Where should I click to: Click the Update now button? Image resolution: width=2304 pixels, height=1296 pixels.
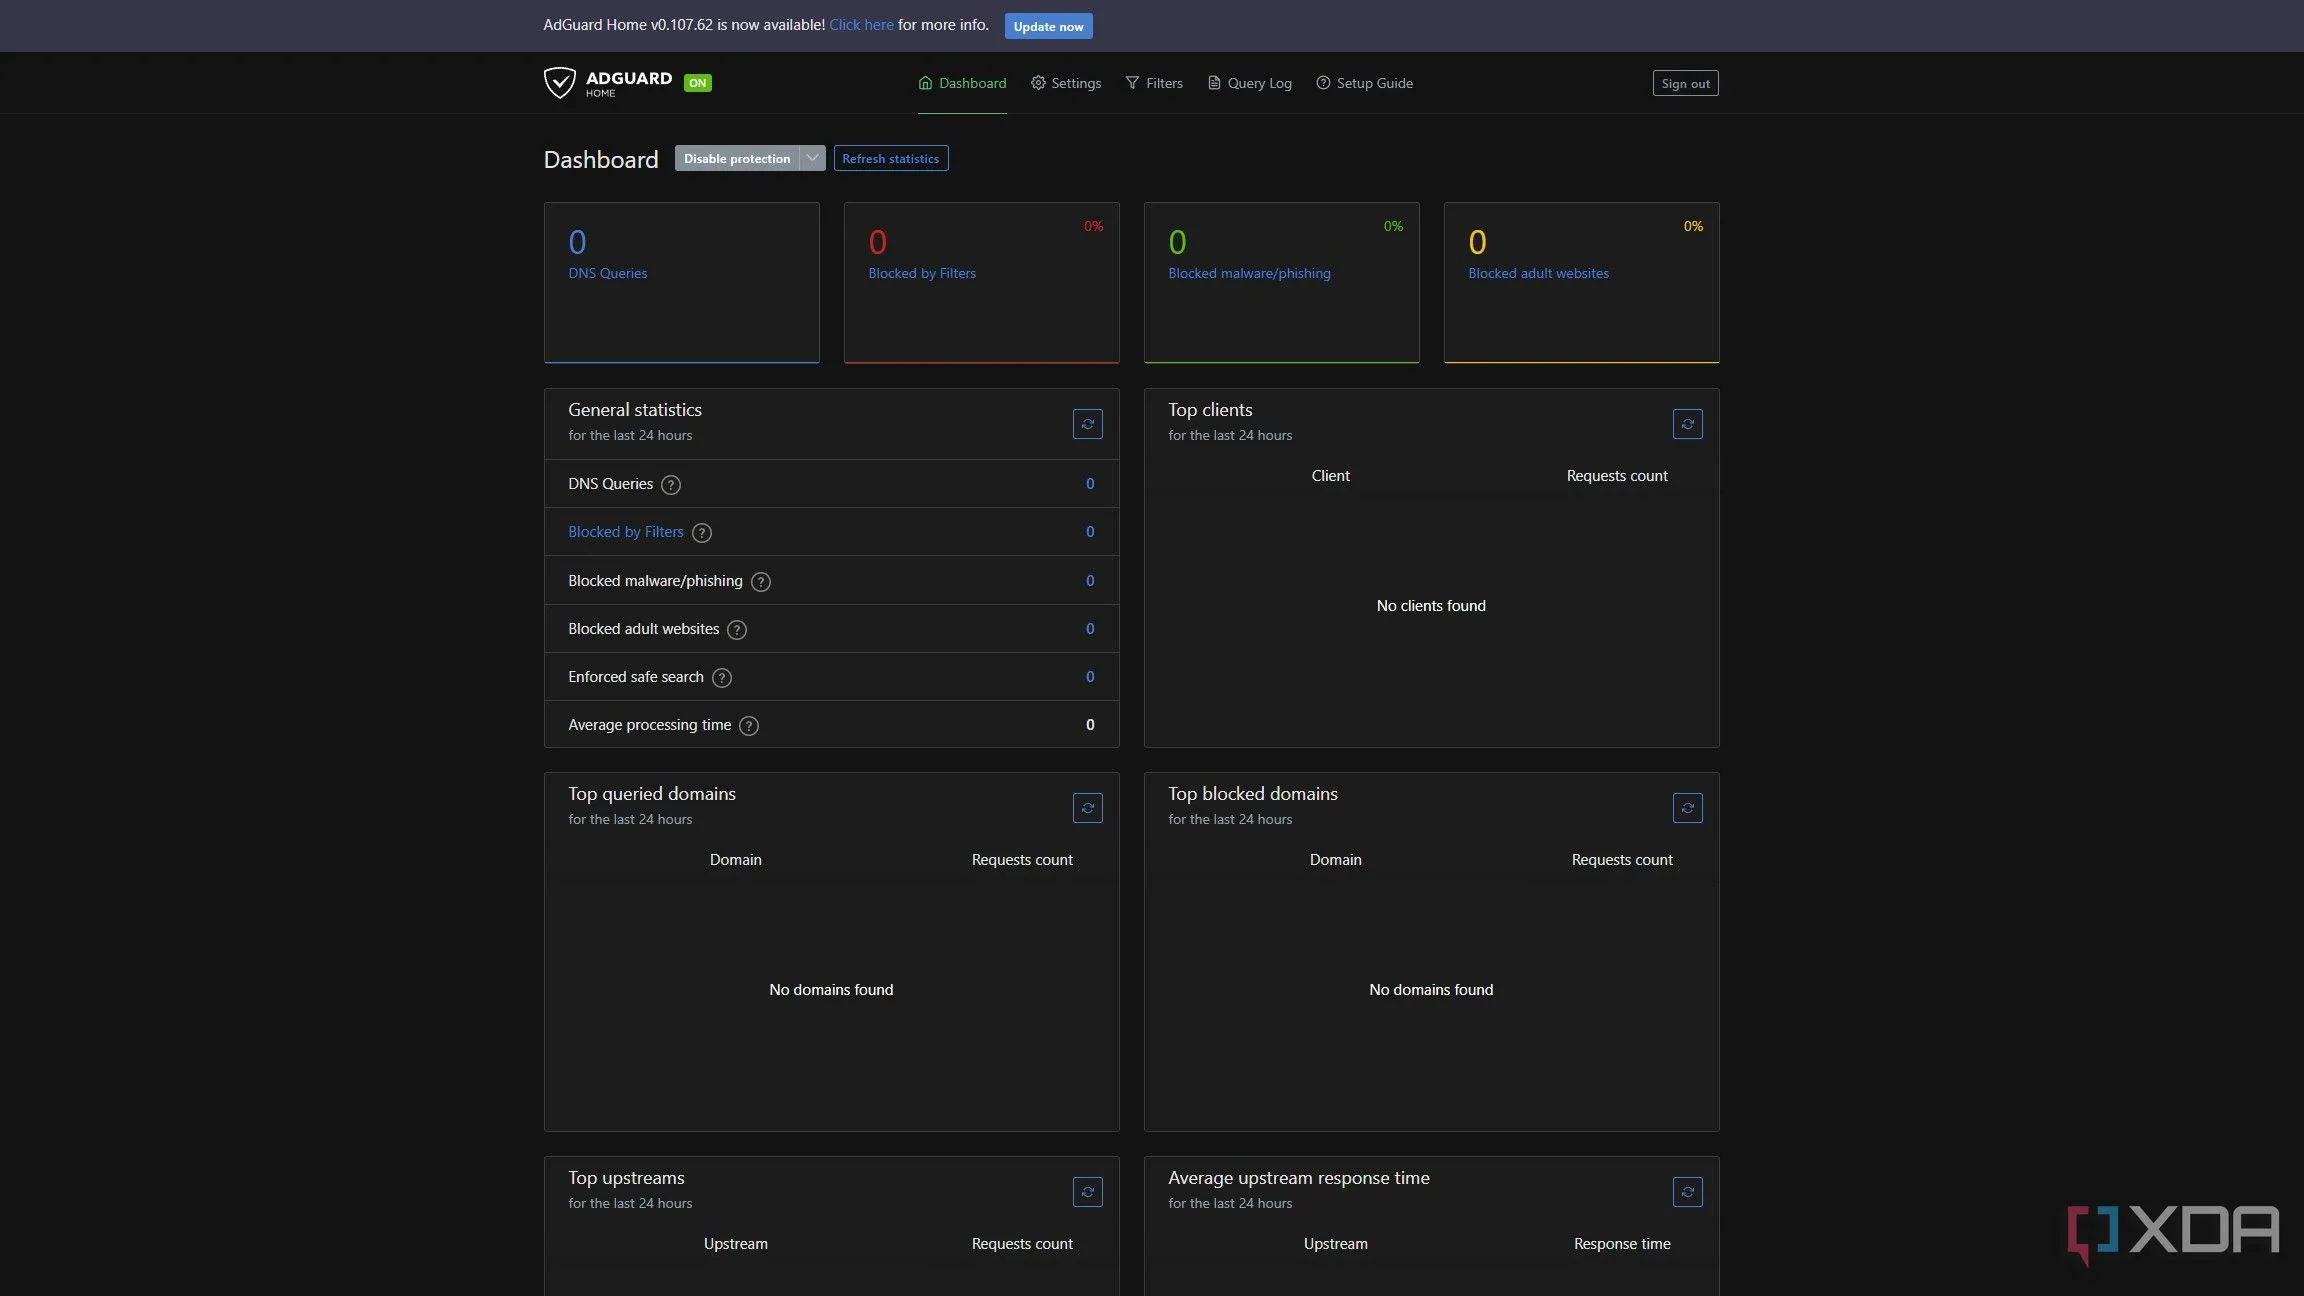coord(1048,26)
